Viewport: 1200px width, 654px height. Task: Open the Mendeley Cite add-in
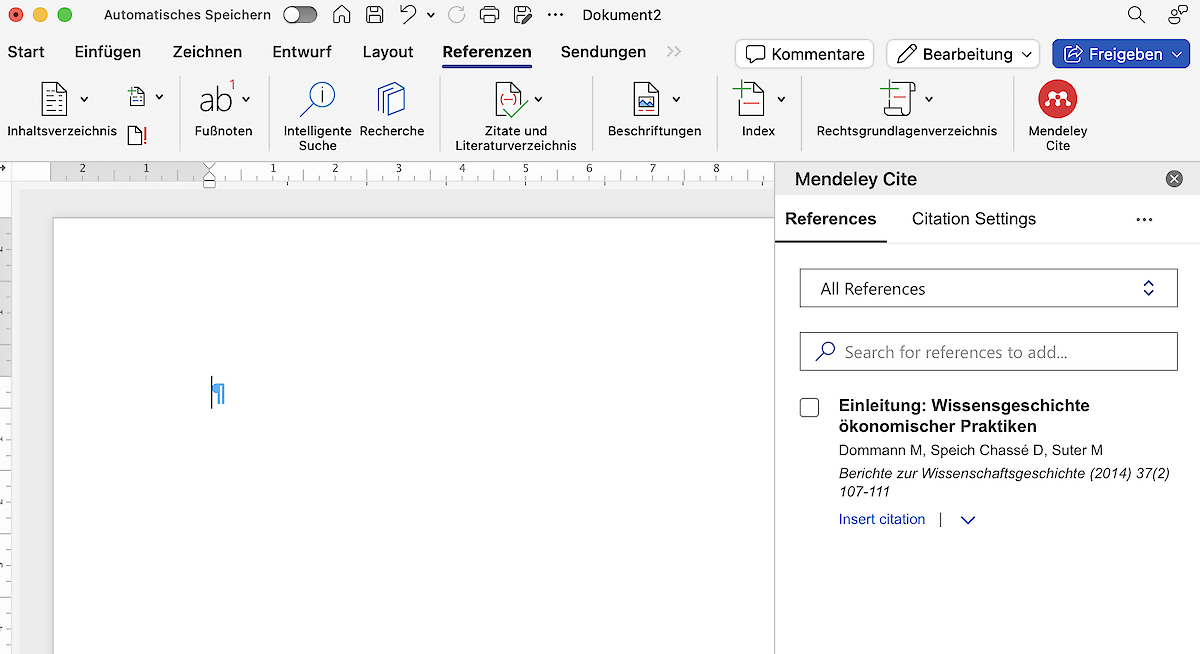pos(1057,100)
